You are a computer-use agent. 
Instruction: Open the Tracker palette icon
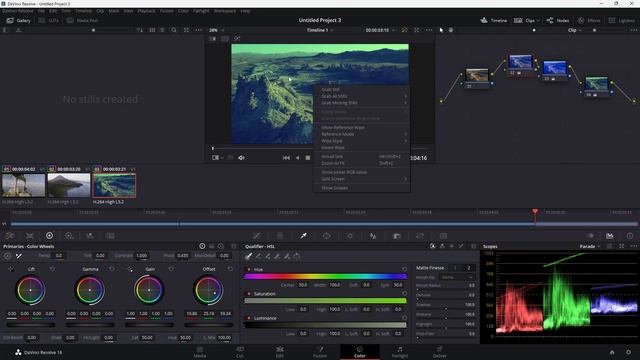coord(350,236)
